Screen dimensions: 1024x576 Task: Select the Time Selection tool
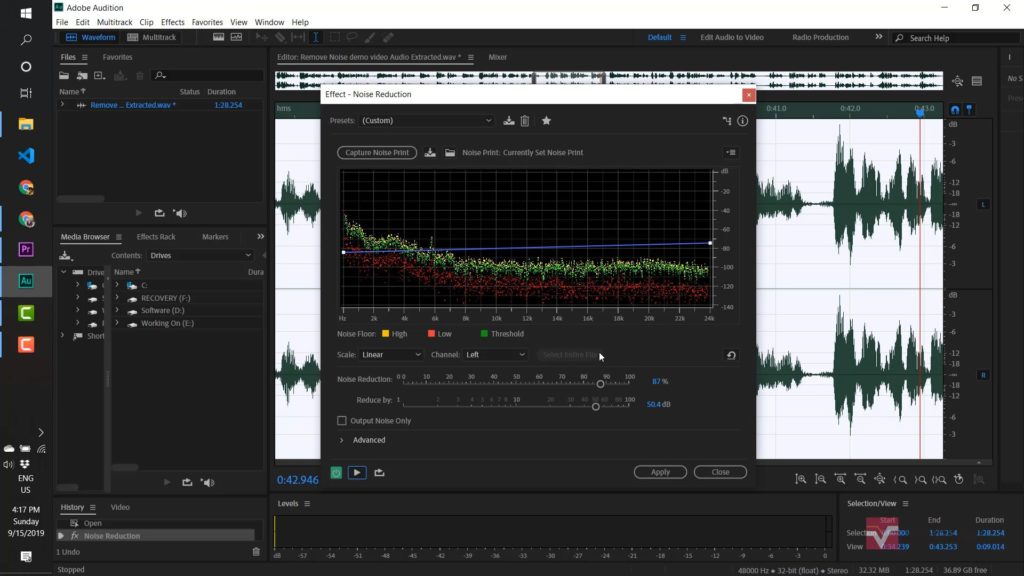(x=315, y=38)
